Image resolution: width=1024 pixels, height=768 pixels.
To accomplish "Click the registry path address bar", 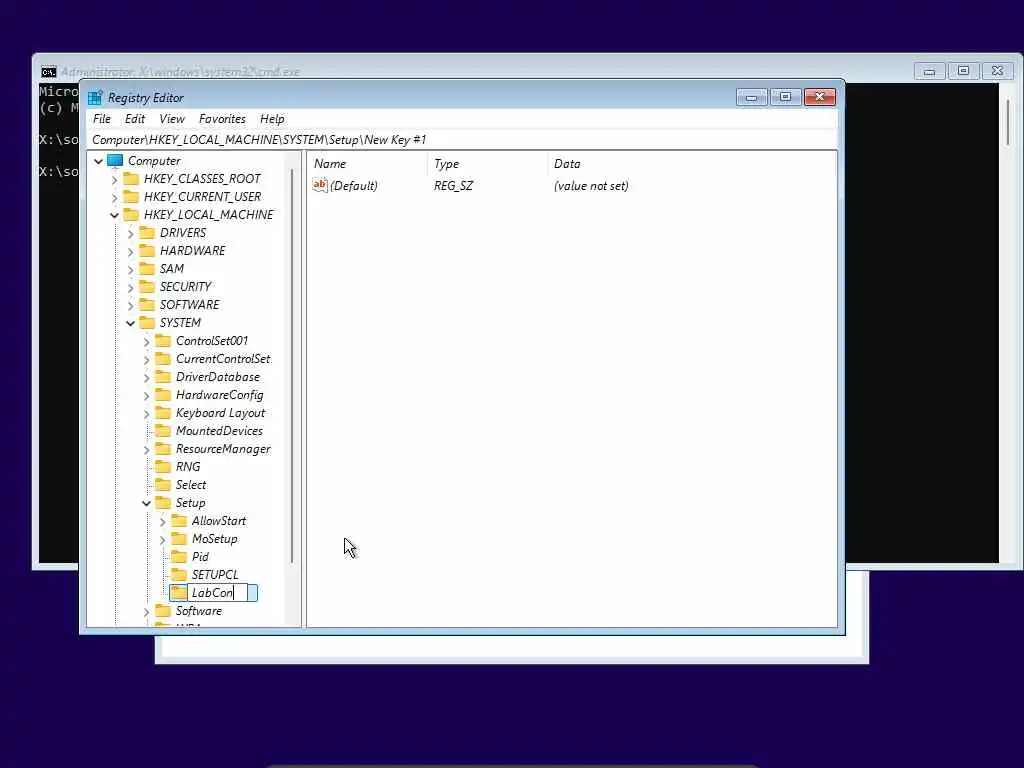I will (x=462, y=140).
